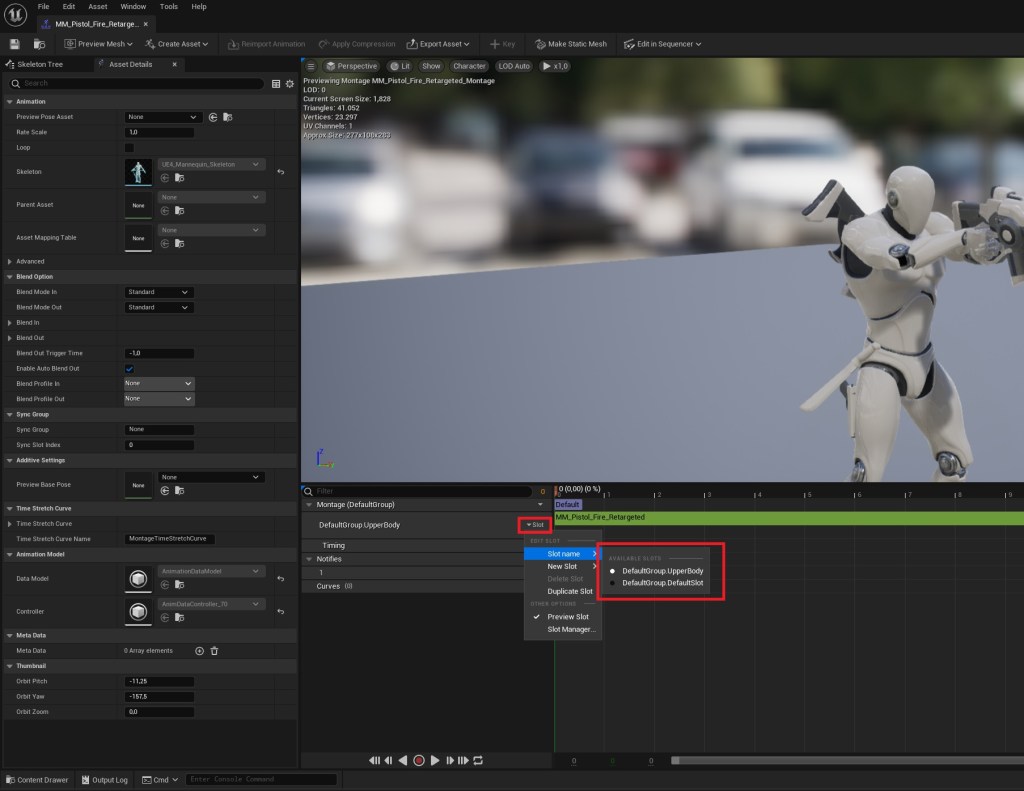Open the viewport hamburger options menu
This screenshot has height=791, width=1024.
pos(311,66)
